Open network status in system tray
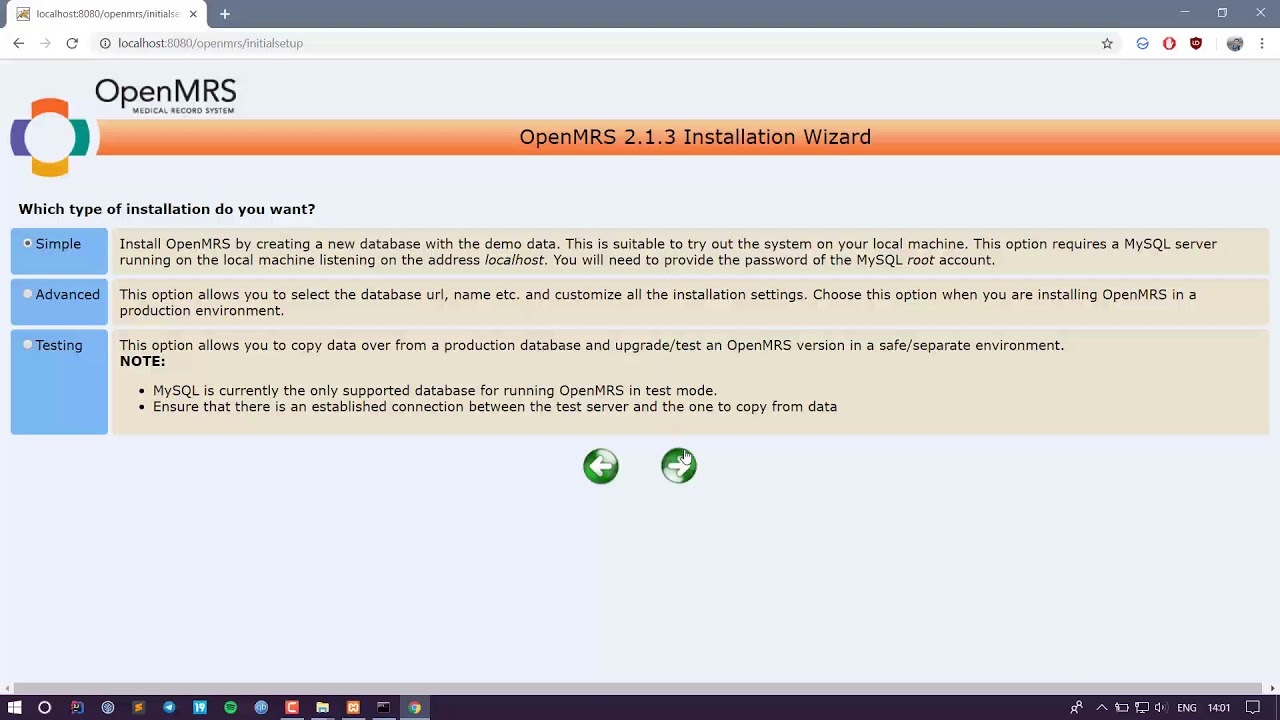 [1141, 708]
